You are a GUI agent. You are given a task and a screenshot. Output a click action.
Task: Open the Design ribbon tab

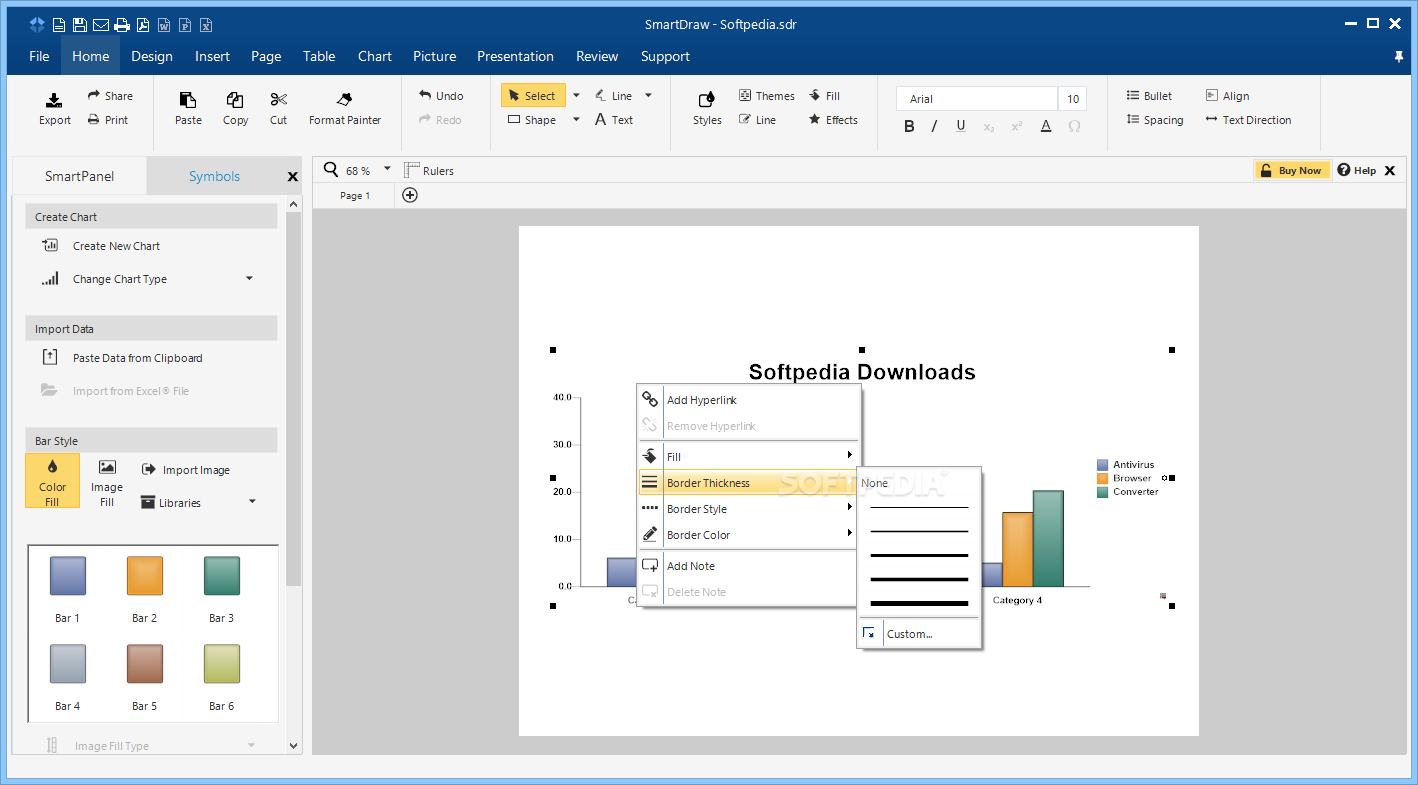(x=152, y=56)
